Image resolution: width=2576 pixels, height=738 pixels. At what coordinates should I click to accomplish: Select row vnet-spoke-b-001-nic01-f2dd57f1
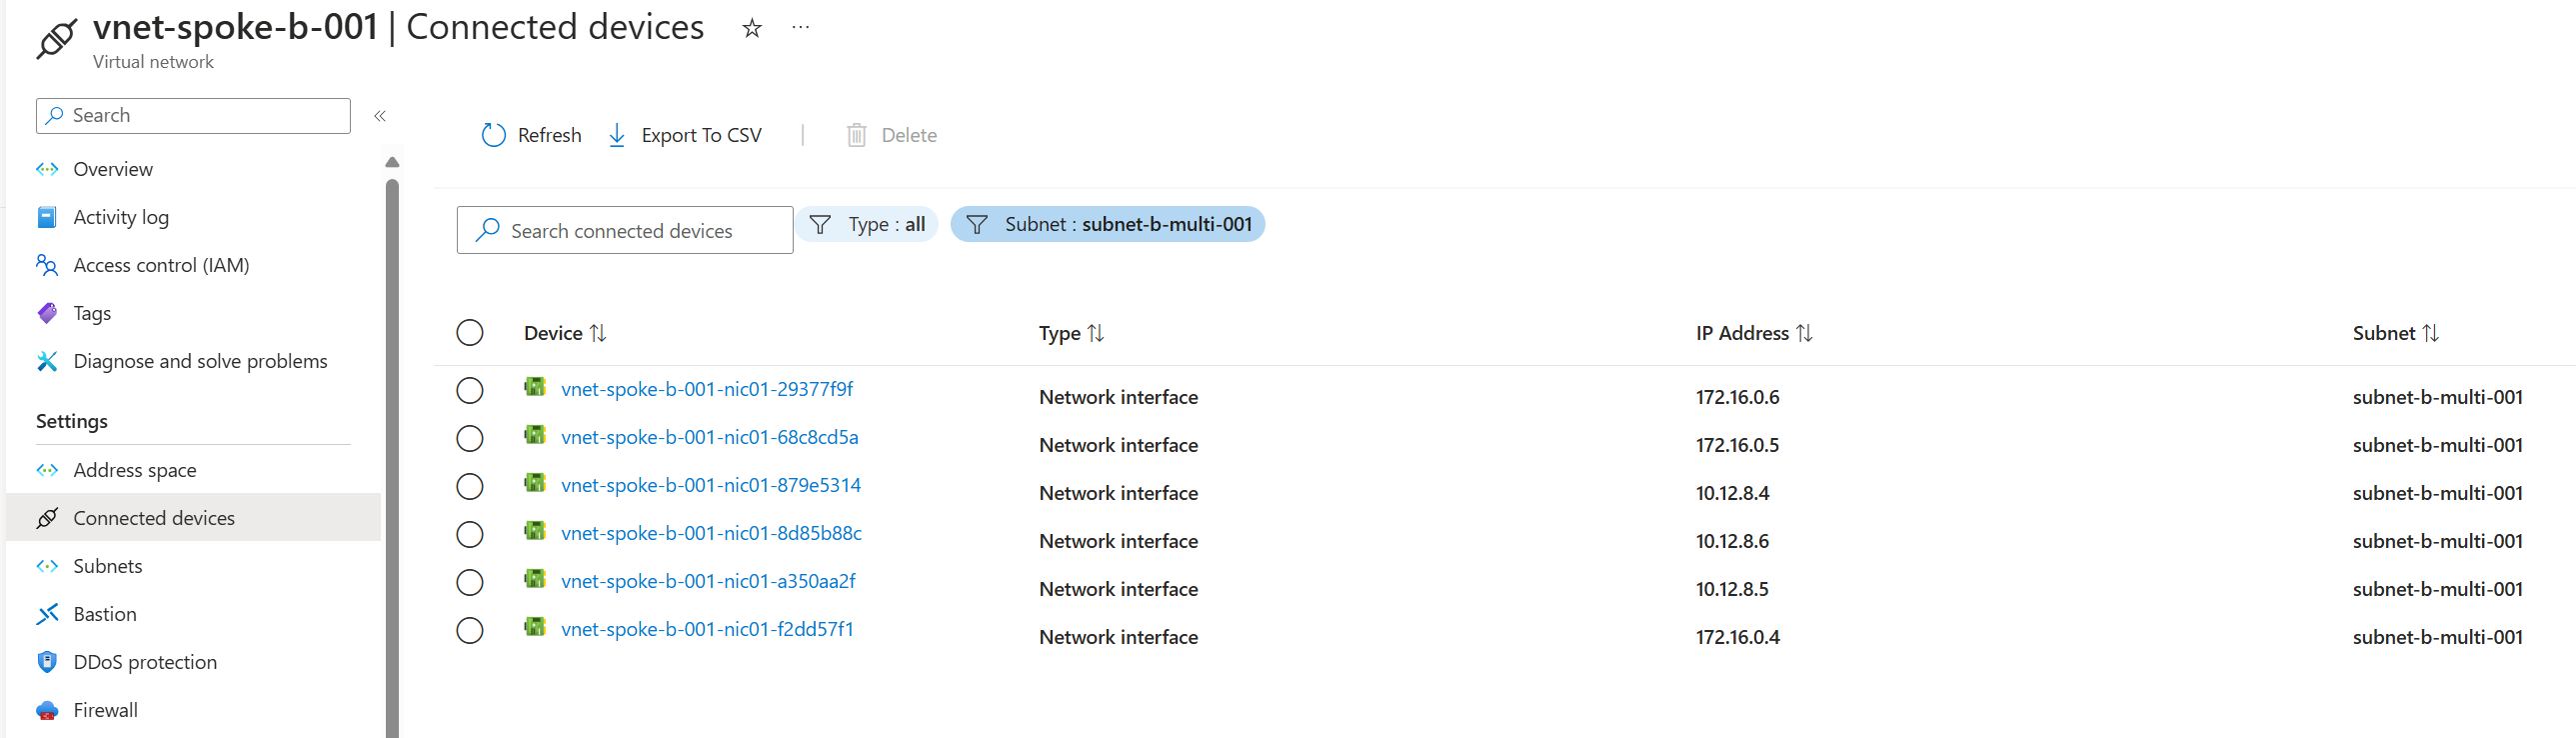click(x=470, y=630)
